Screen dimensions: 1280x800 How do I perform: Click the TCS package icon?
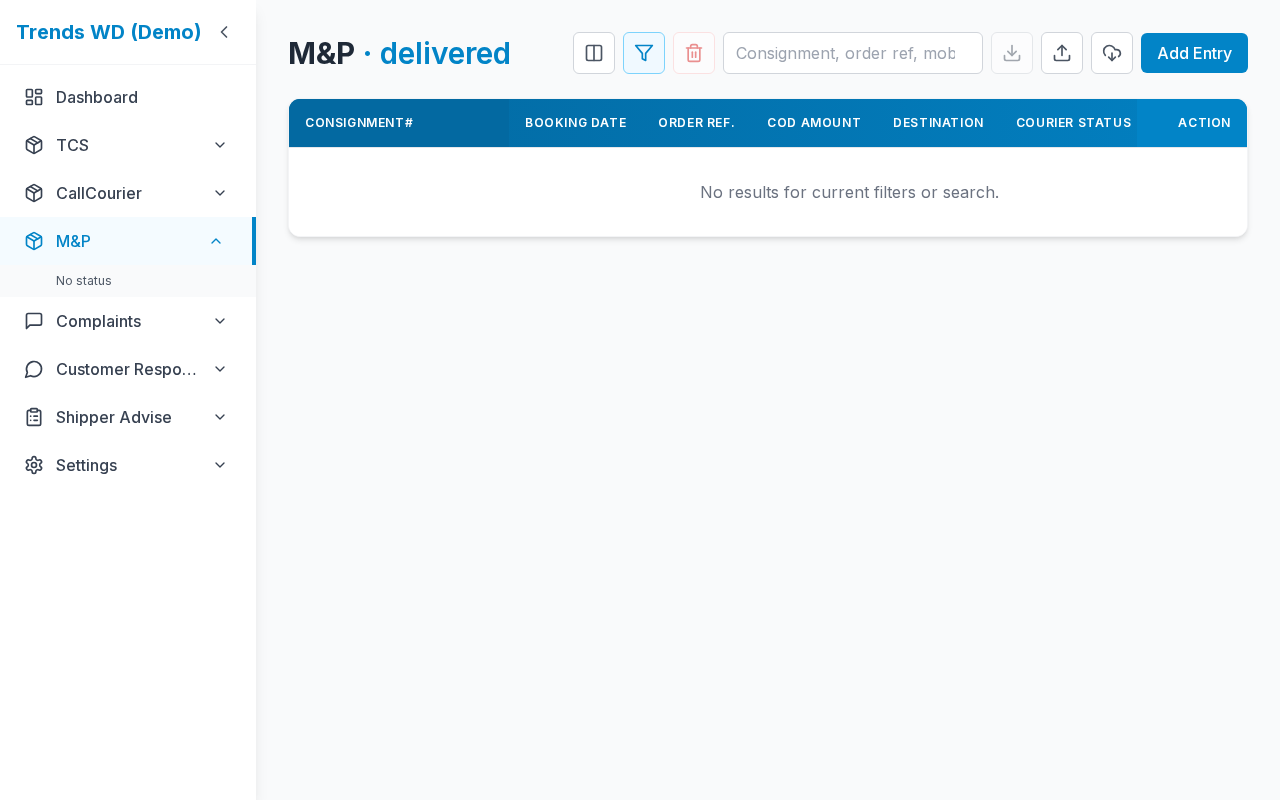[34, 145]
